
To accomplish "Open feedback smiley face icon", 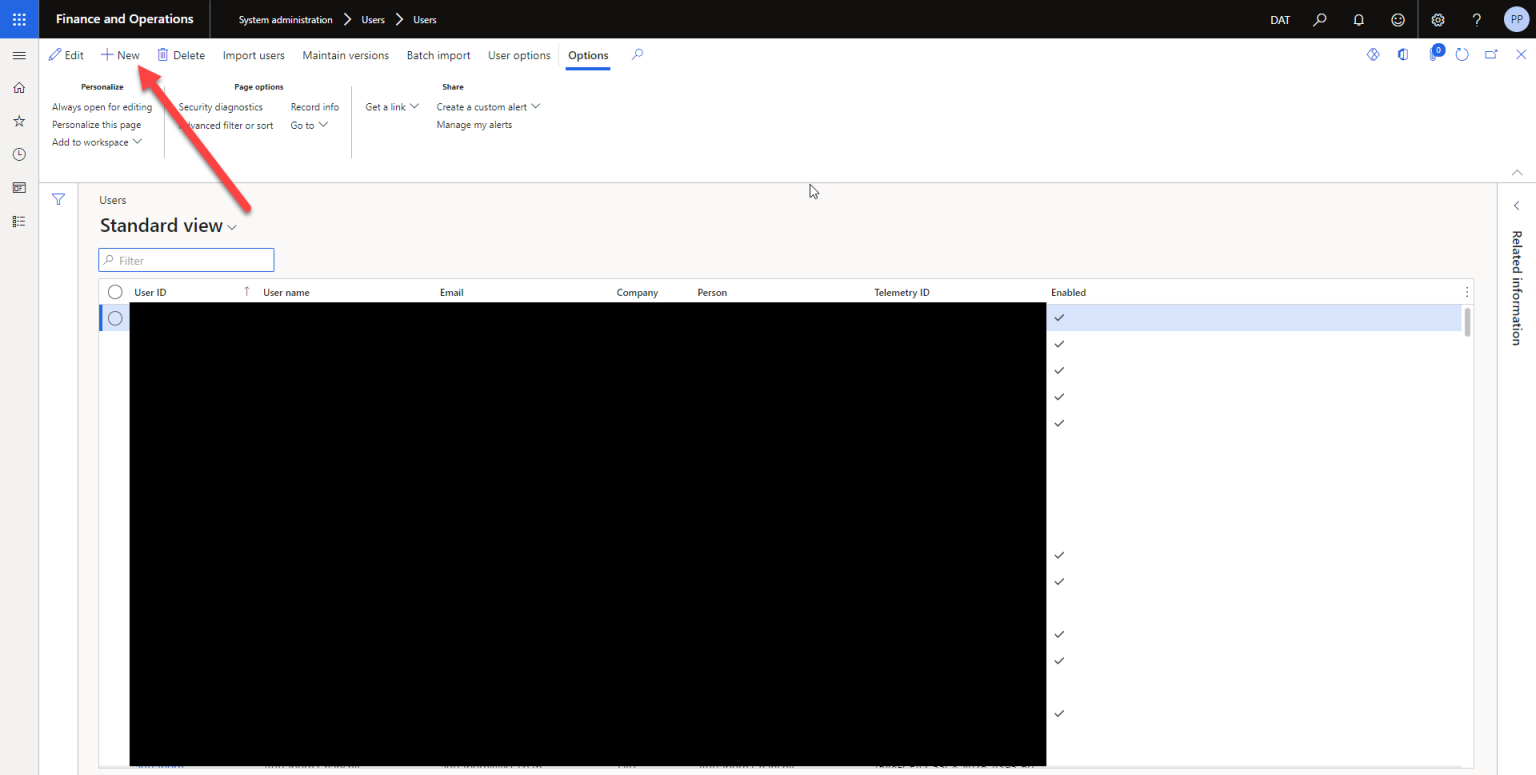I will point(1398,19).
